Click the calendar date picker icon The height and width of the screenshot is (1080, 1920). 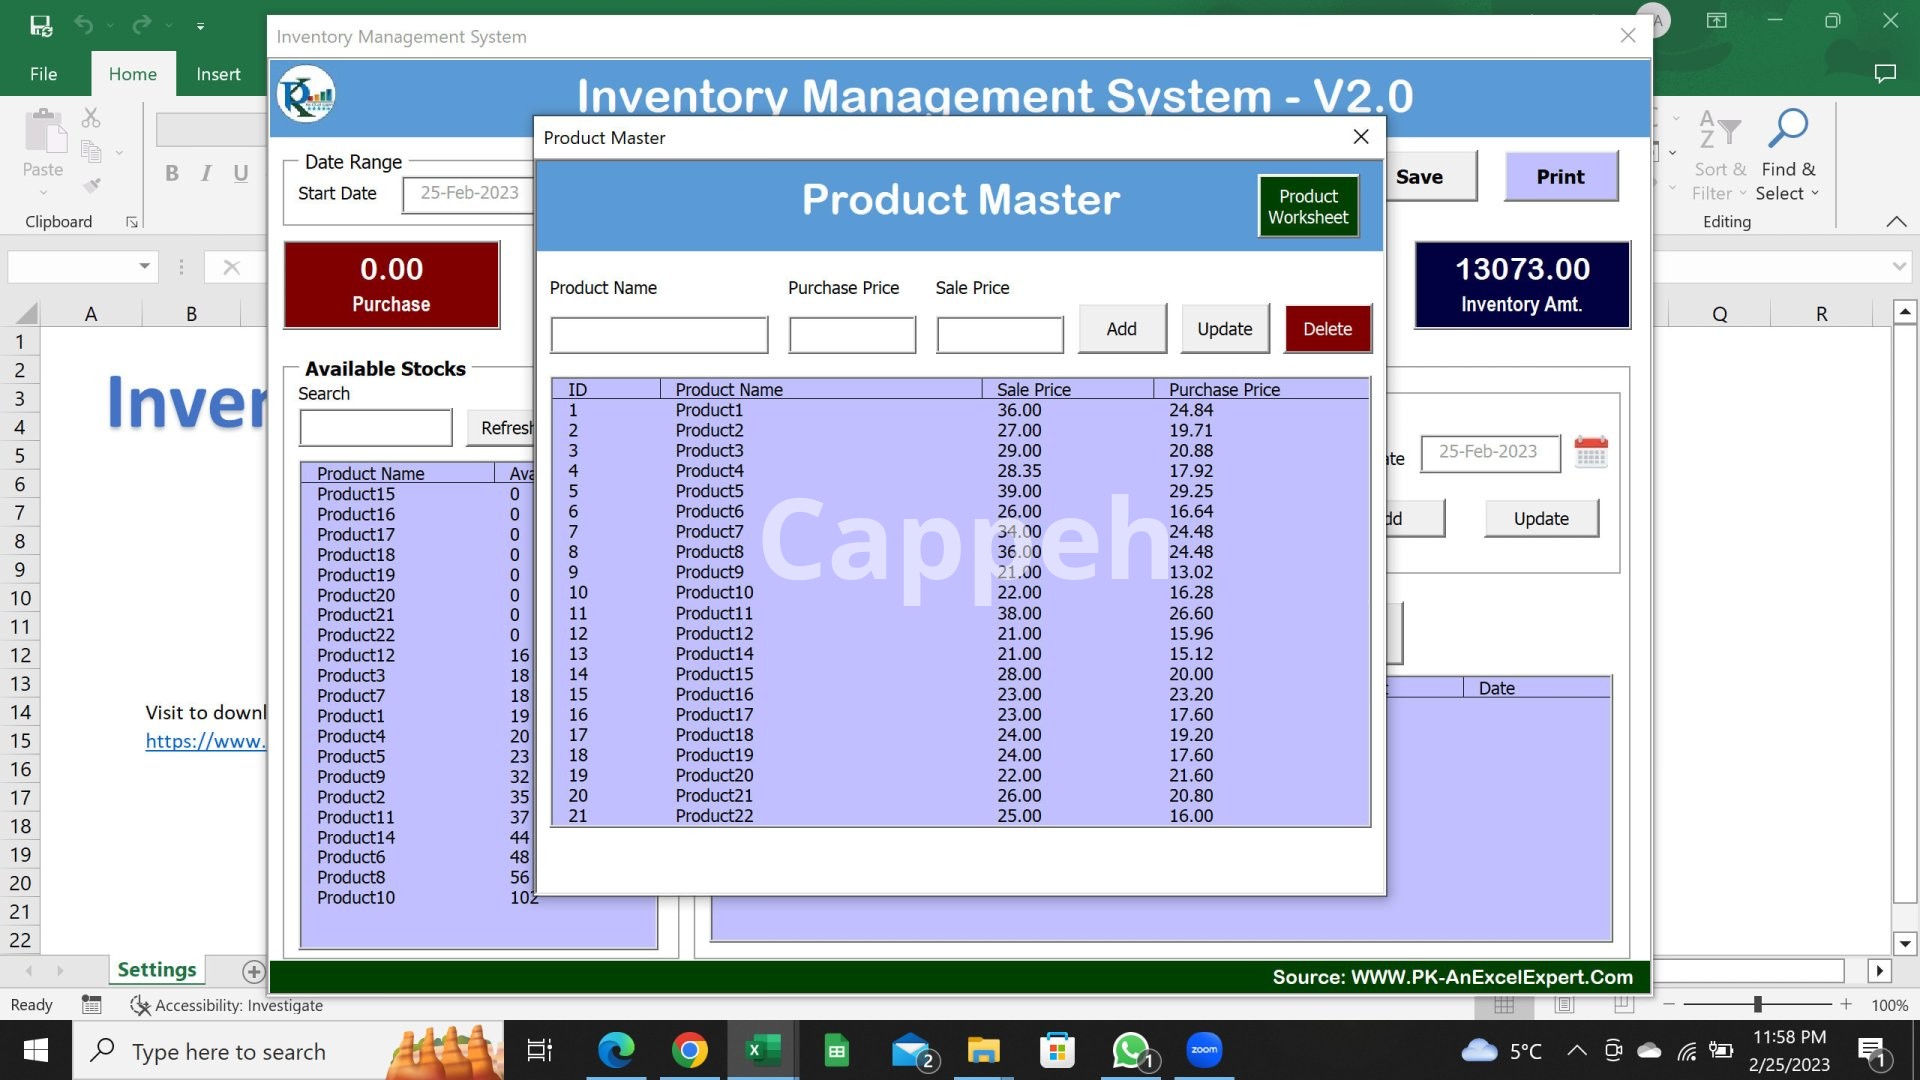coord(1590,452)
